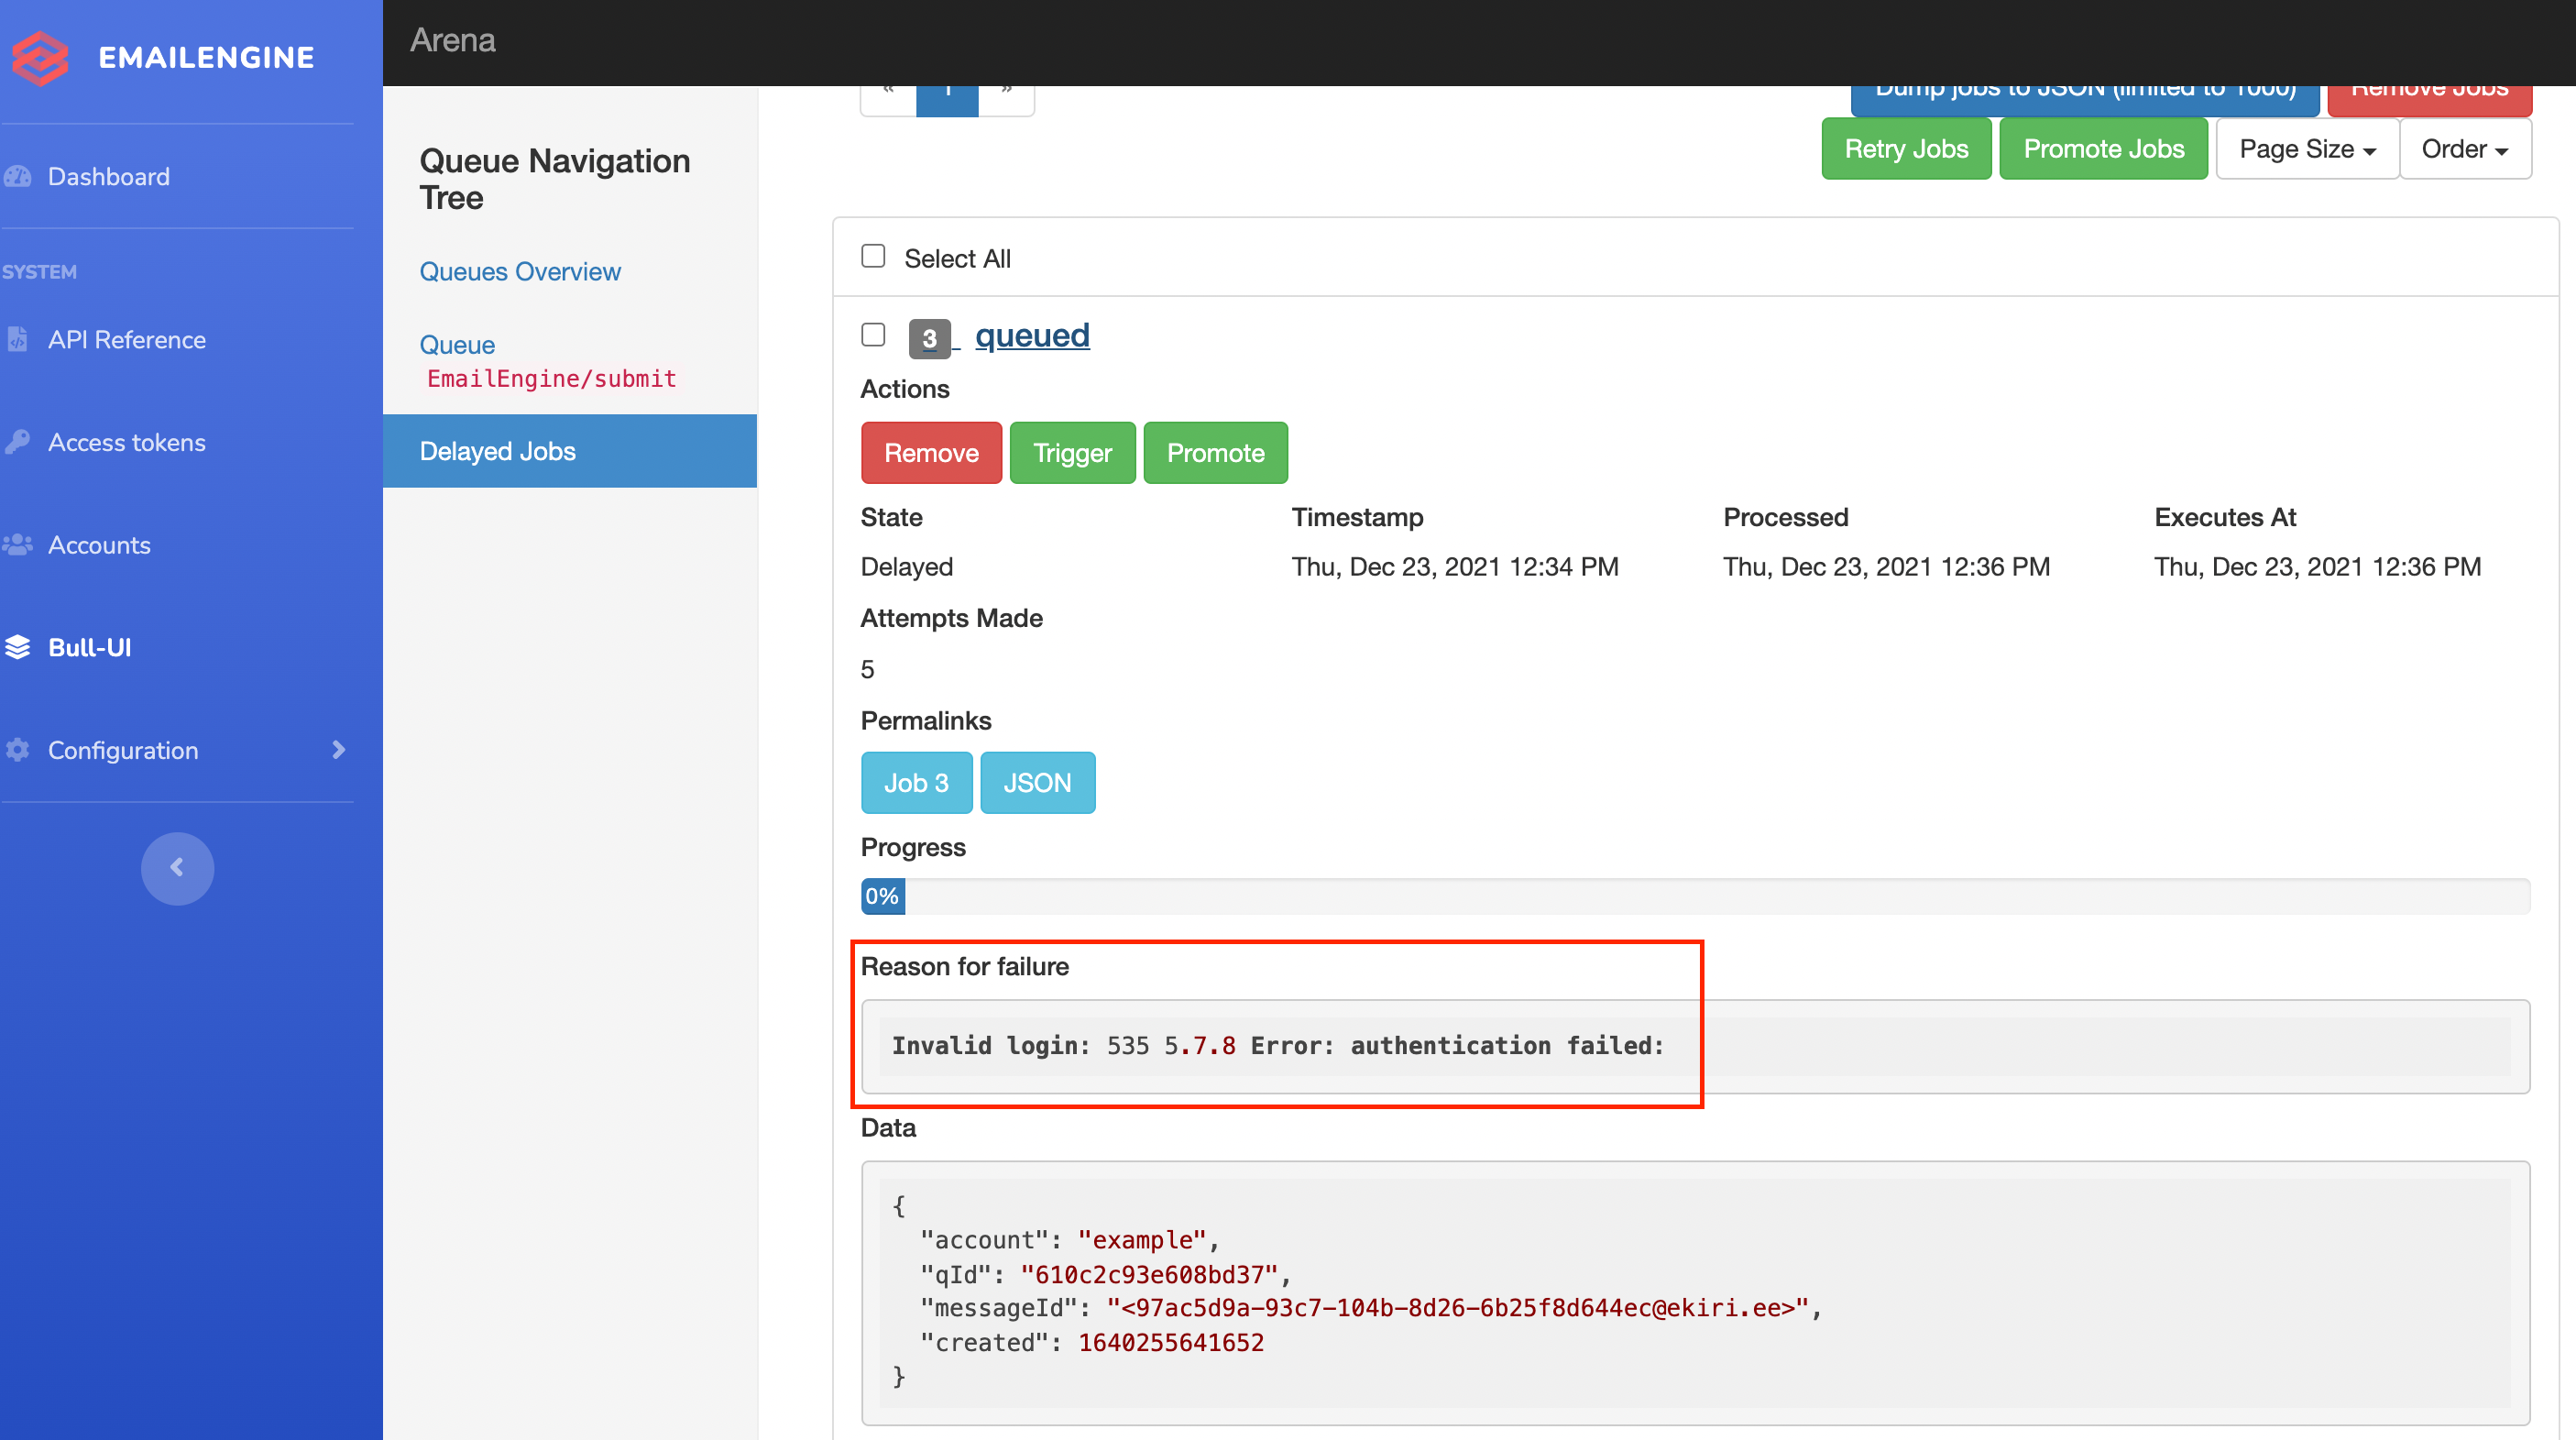Open the JSON permalink button
Image resolution: width=2576 pixels, height=1440 pixels.
(1036, 783)
